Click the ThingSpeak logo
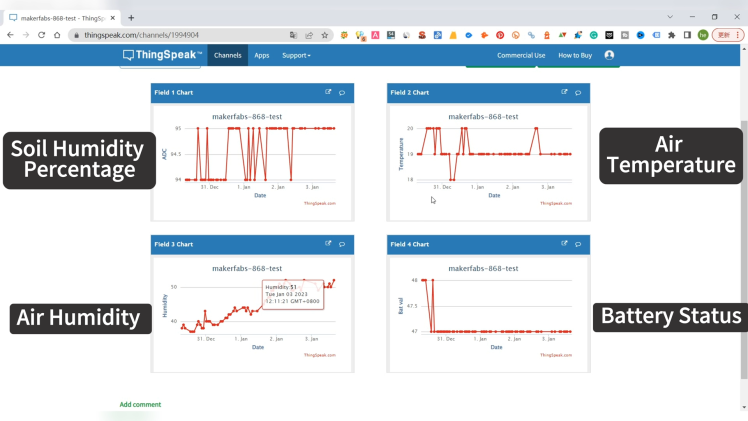748x421 pixels. click(162, 55)
